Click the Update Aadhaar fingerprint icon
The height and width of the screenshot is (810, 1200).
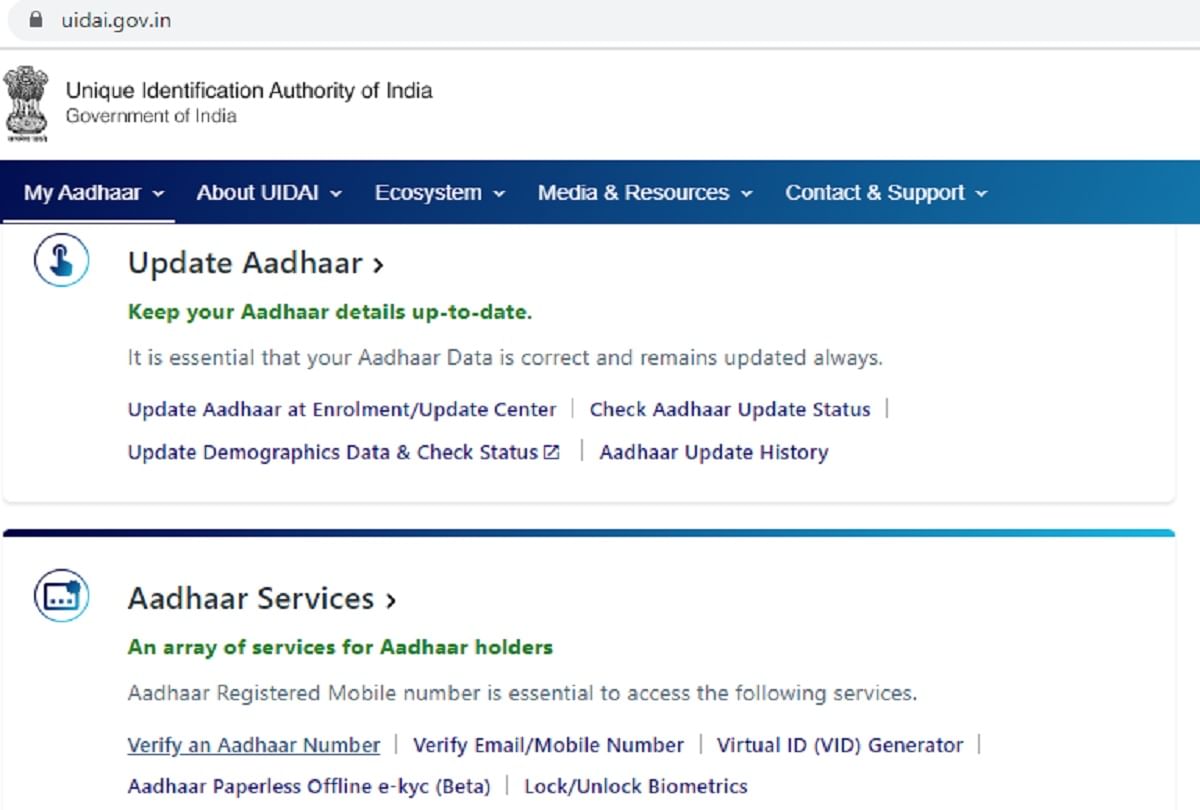tap(61, 261)
